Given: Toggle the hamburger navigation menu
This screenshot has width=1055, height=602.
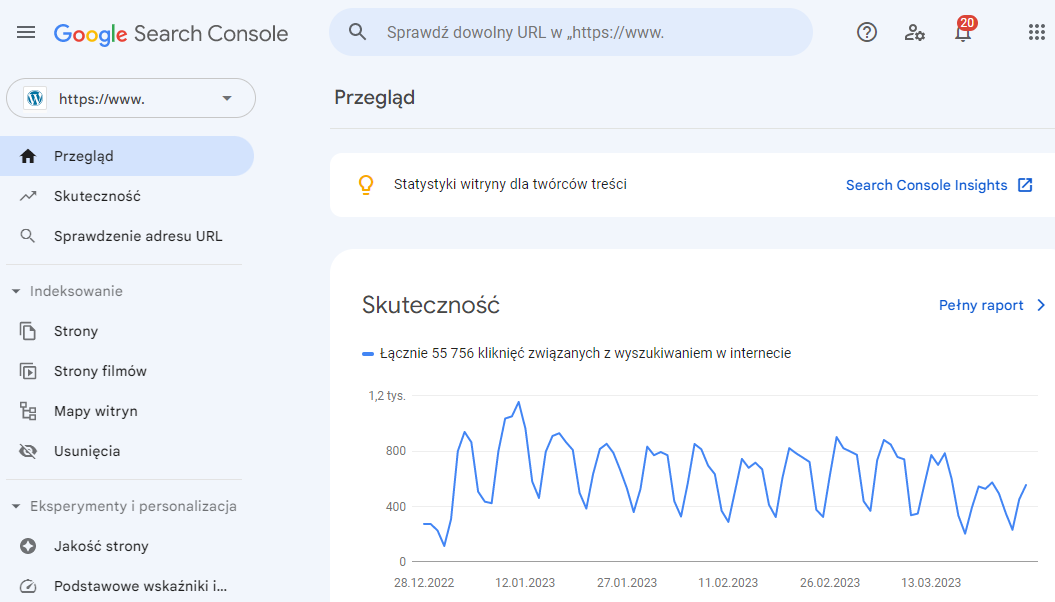Looking at the screenshot, I should [x=26, y=31].
